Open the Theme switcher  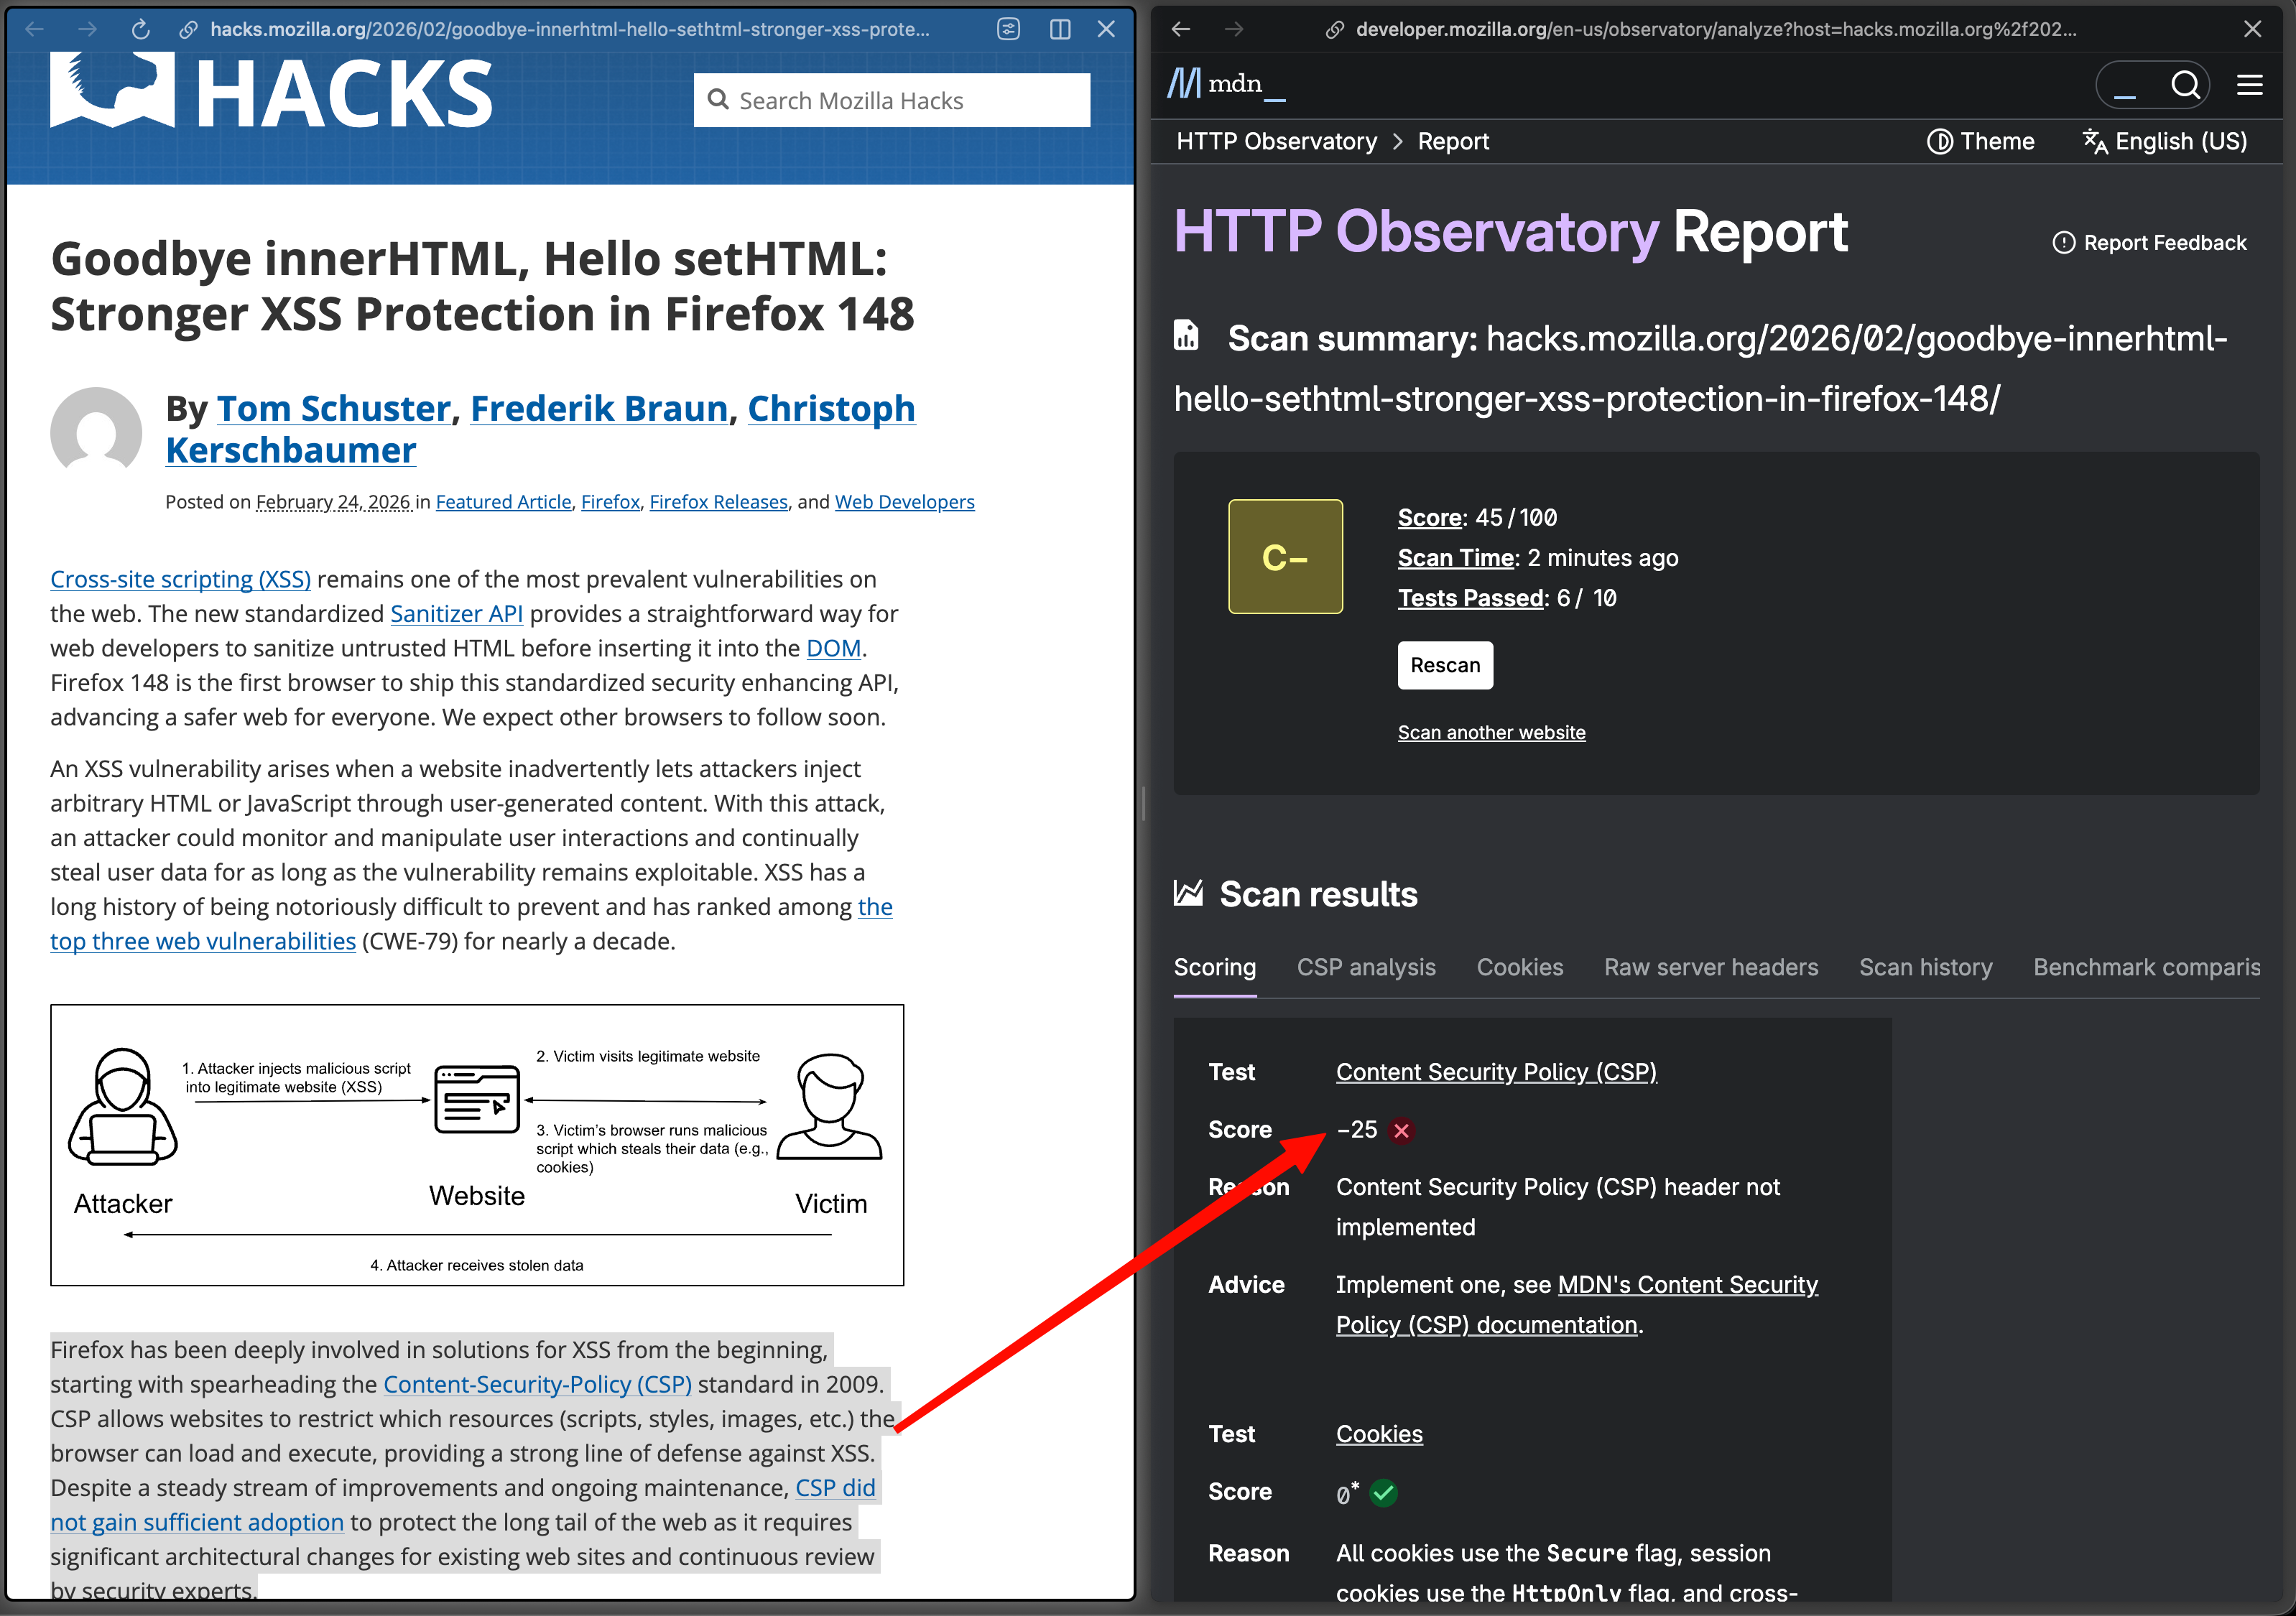[x=1980, y=141]
